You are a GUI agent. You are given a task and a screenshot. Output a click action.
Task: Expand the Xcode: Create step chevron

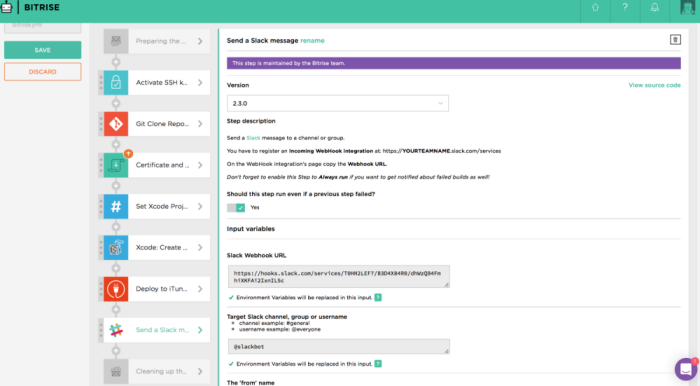tap(200, 248)
